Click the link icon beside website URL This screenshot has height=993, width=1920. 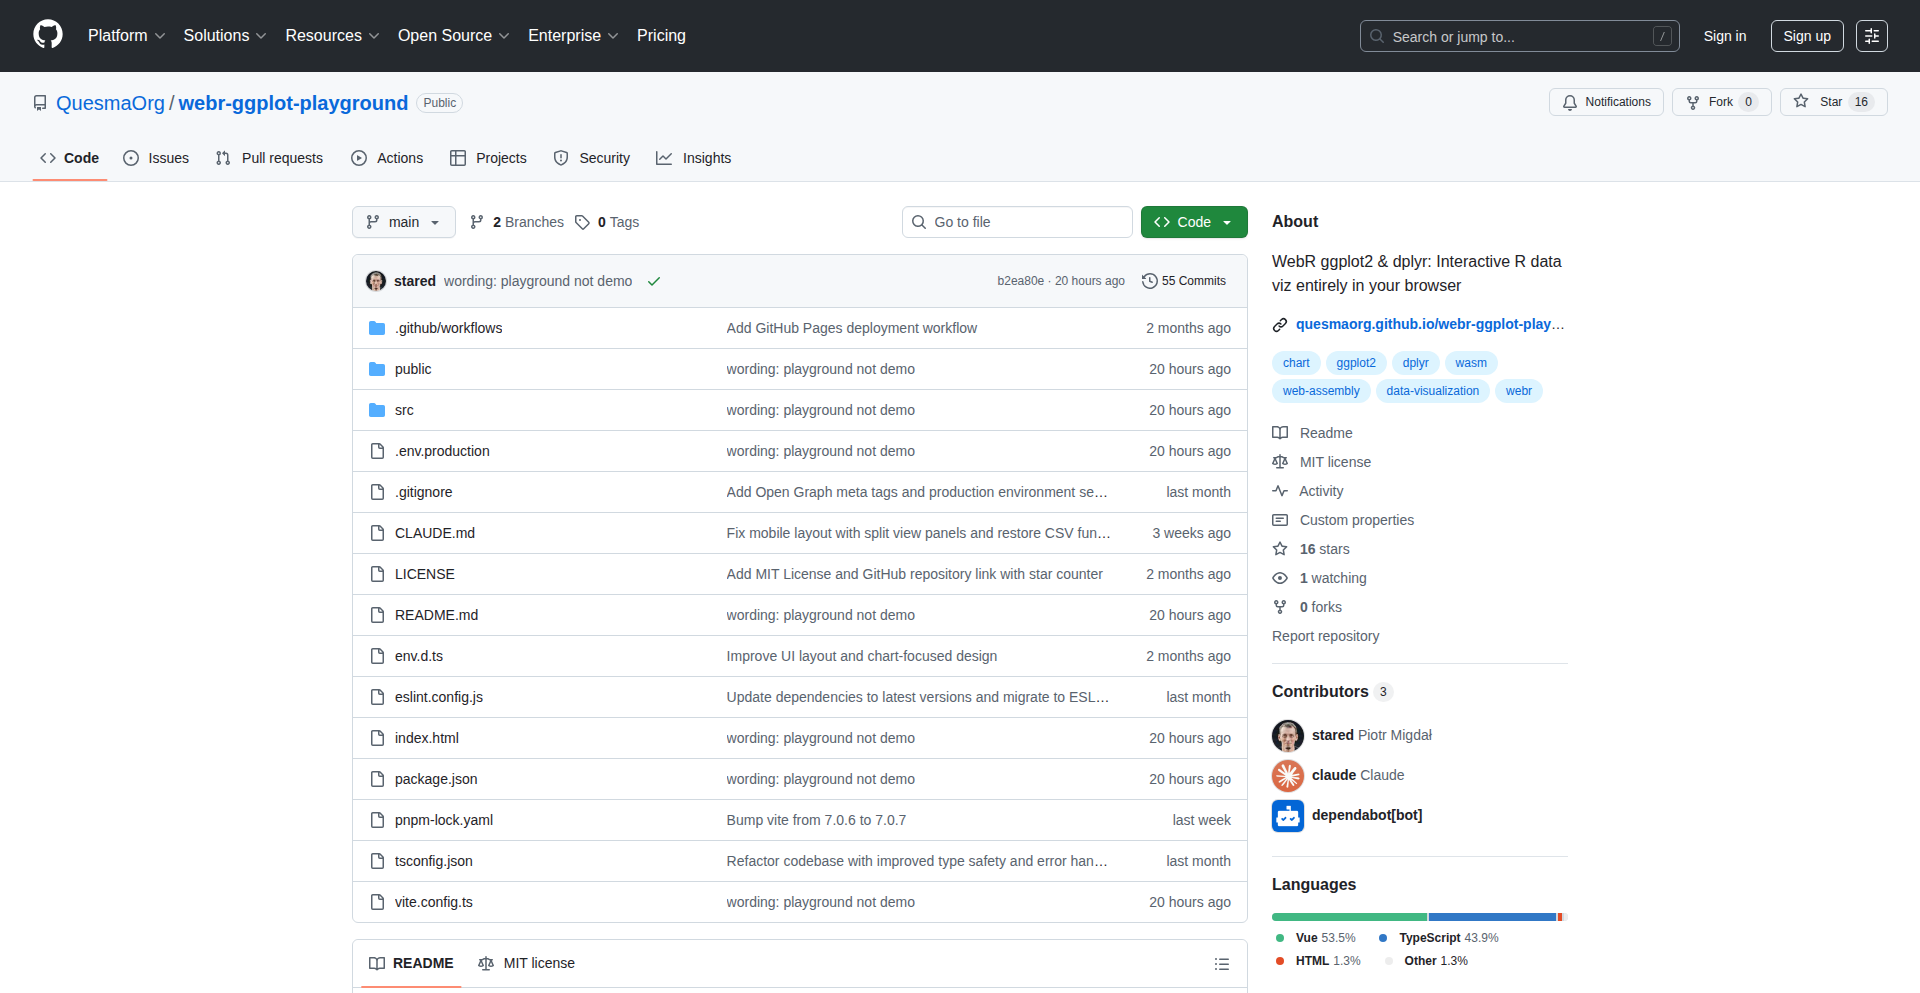[1280, 325]
